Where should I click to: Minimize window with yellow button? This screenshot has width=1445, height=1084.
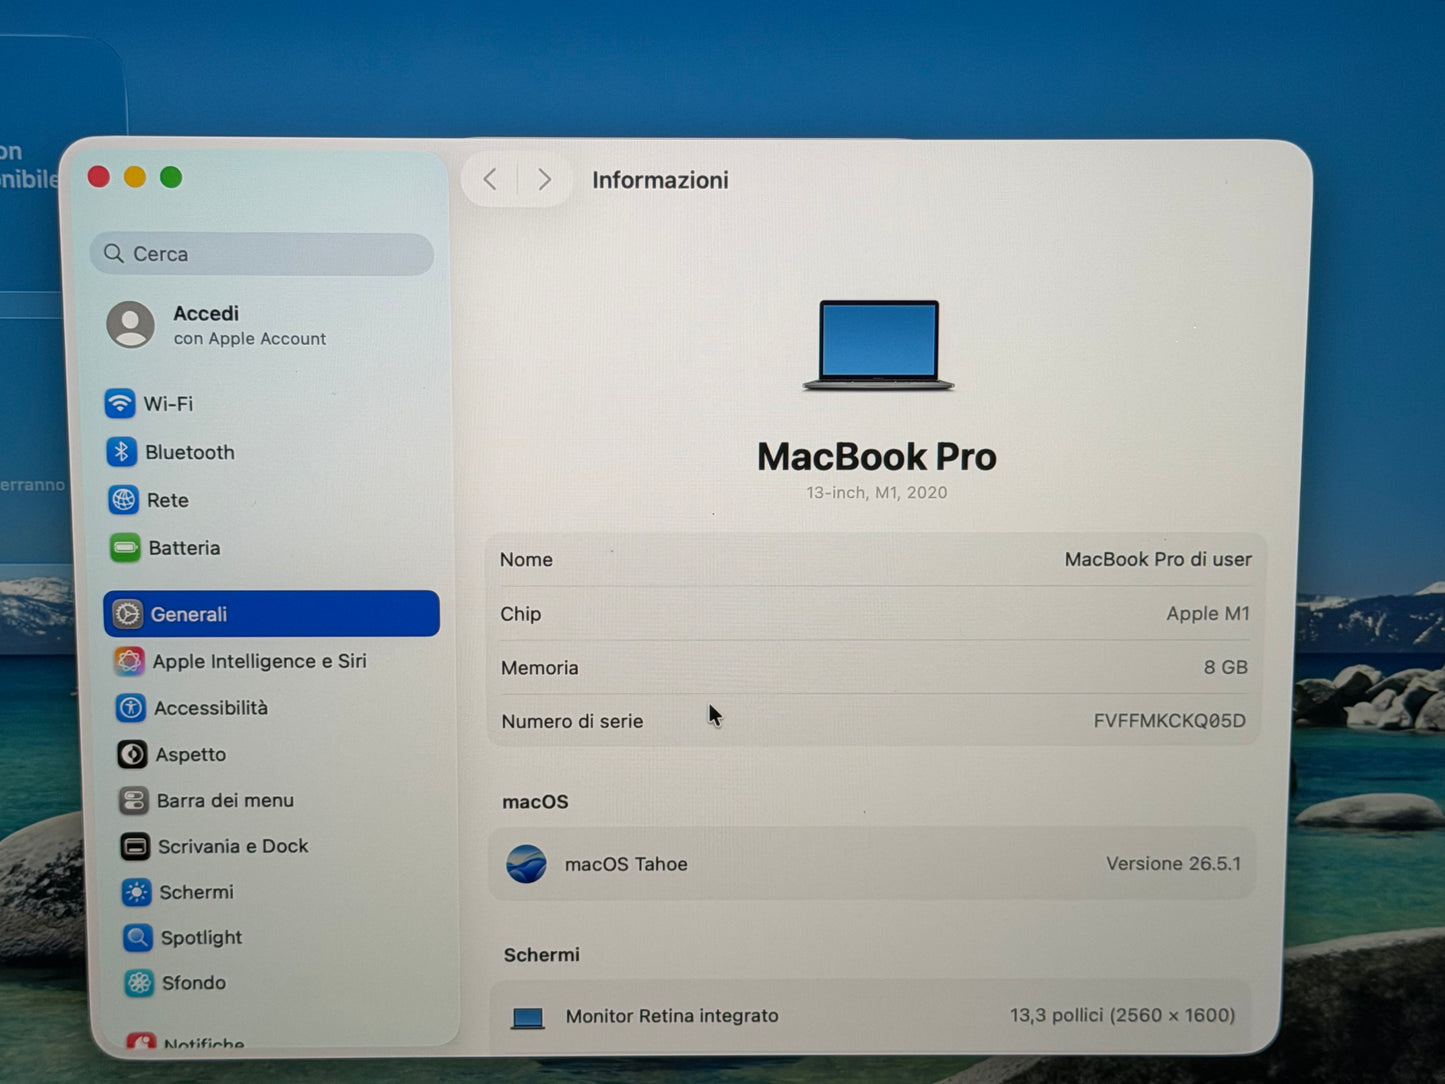pyautogui.click(x=135, y=177)
